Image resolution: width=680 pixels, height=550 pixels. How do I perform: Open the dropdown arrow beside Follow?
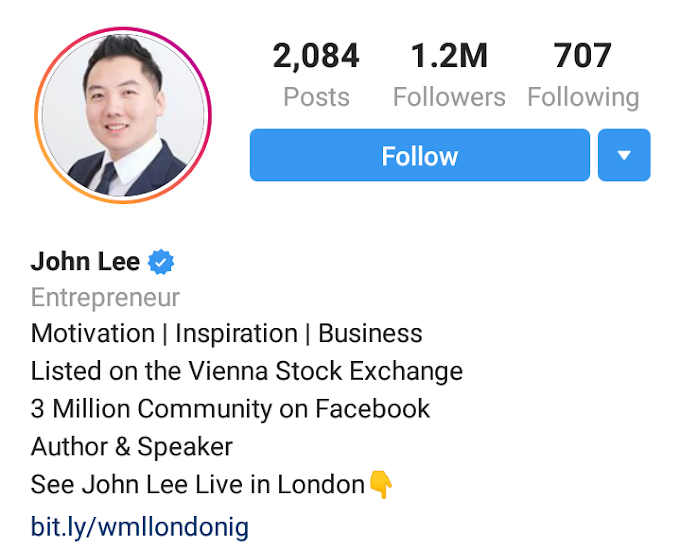[x=624, y=155]
